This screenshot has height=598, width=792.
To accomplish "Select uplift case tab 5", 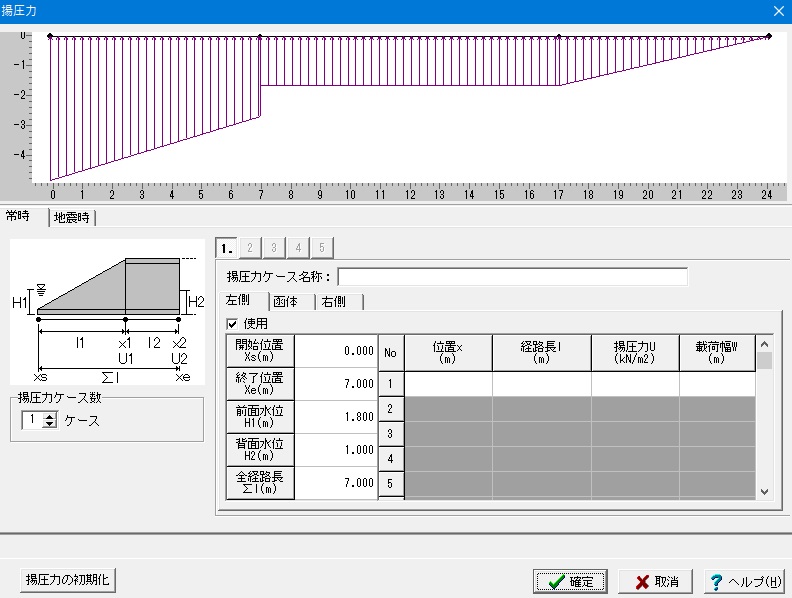I will (322, 248).
